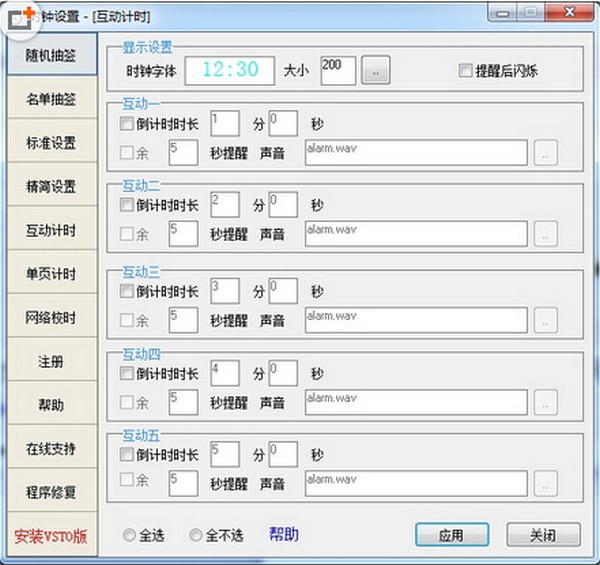This screenshot has height=565, width=600.
Task: Open the 网络校时 tab
Action: coord(52,317)
